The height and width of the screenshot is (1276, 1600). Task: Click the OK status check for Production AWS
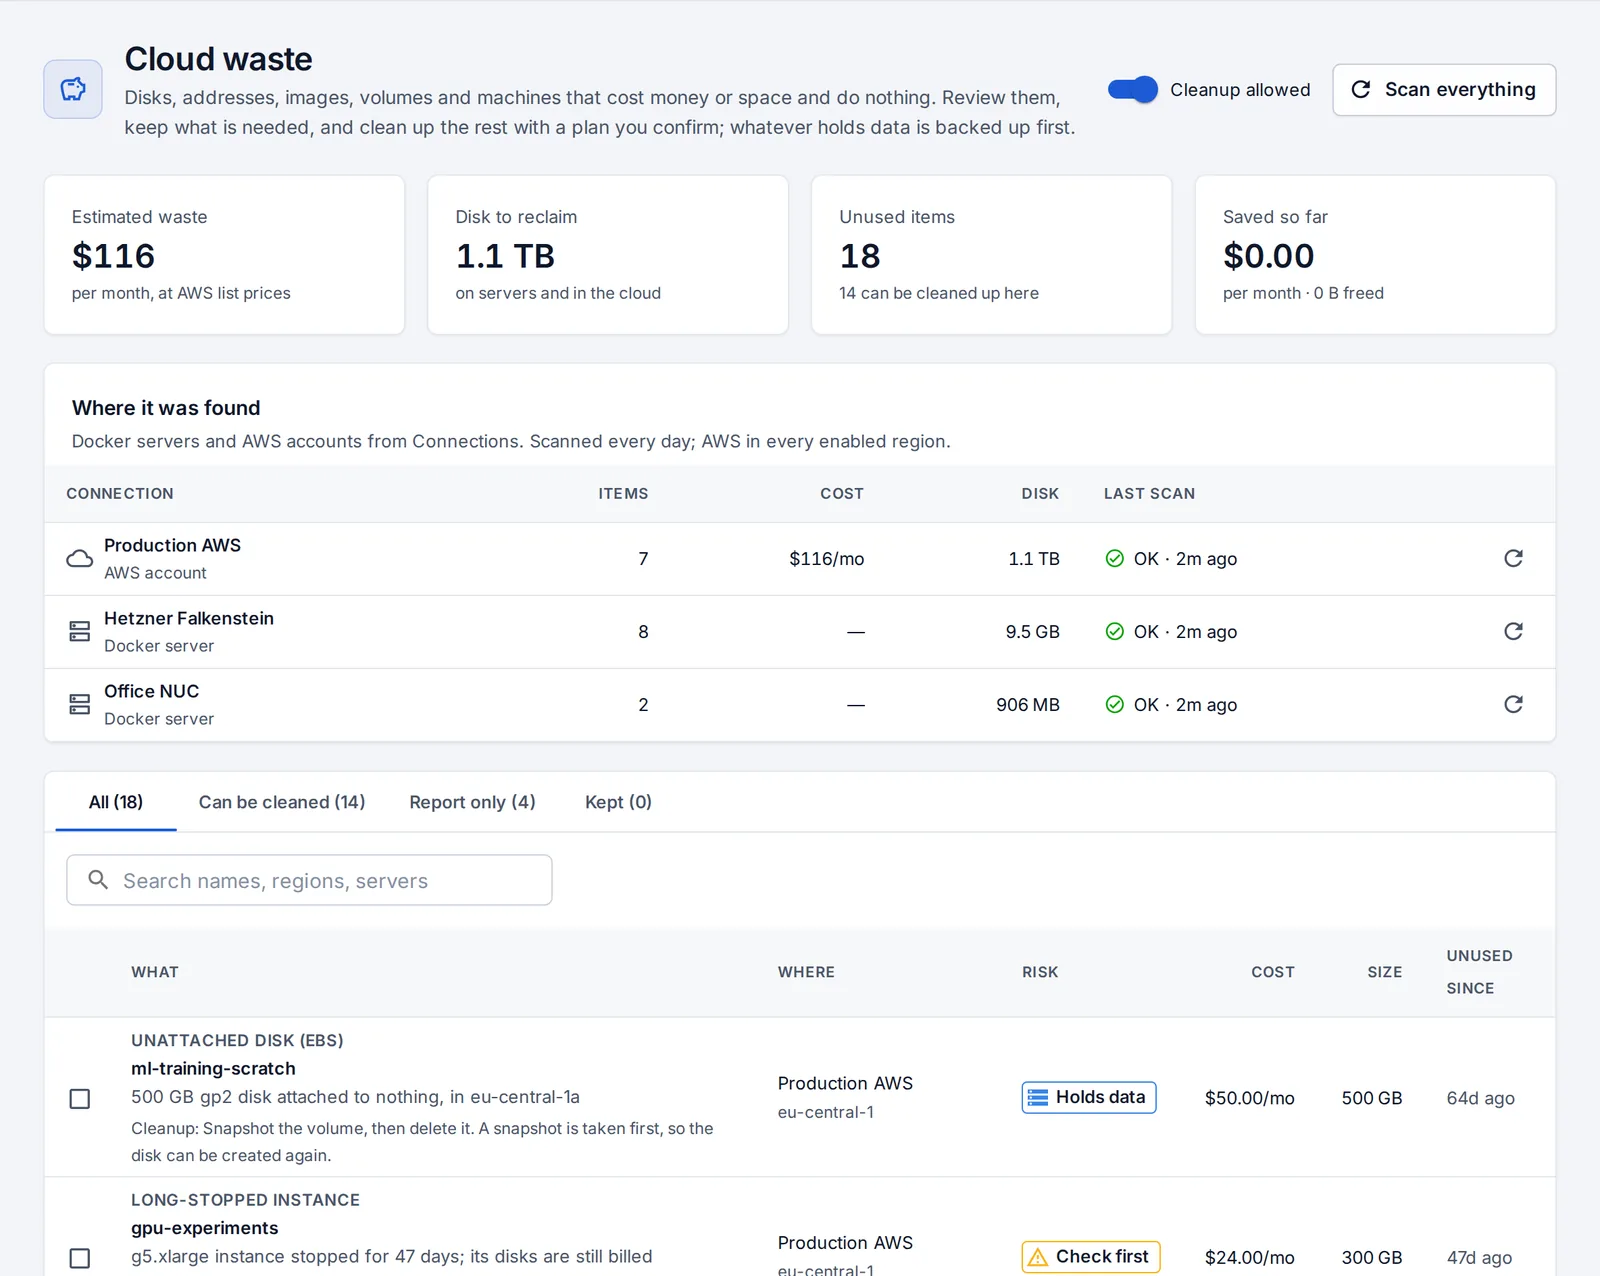point(1115,558)
